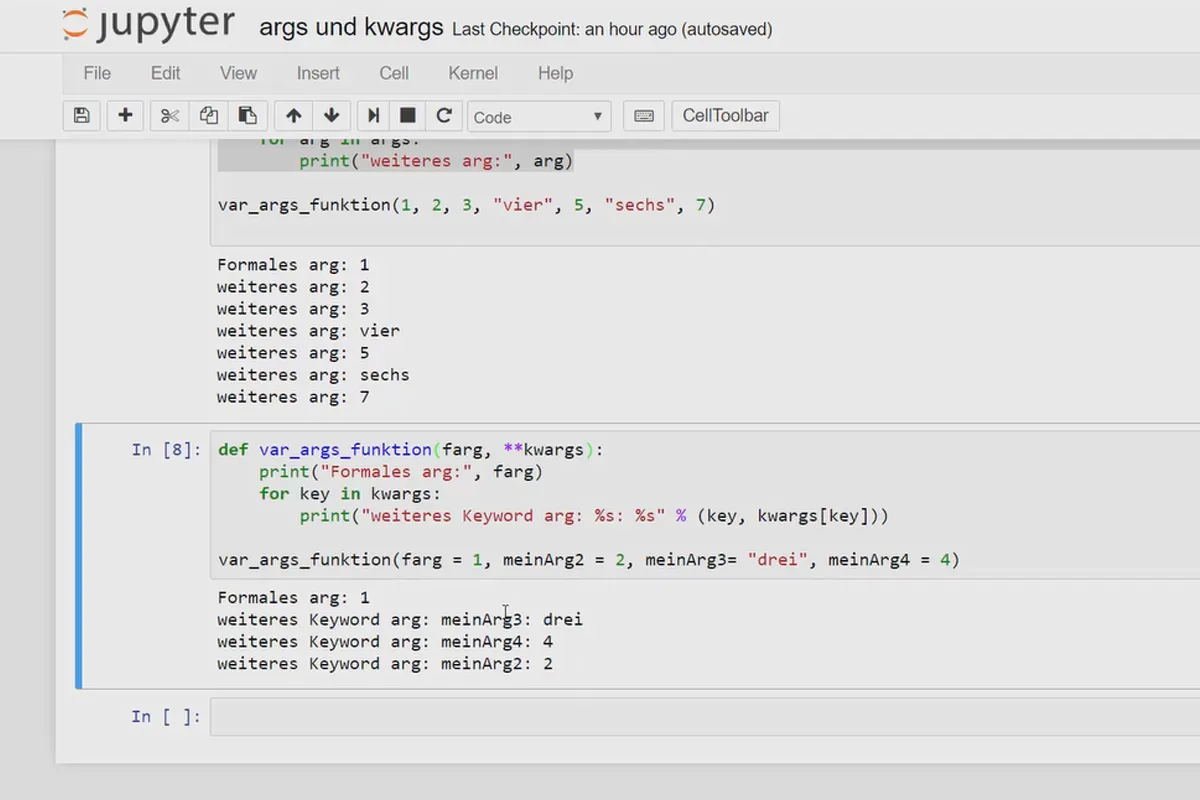Copy selected cells icon
The width and height of the screenshot is (1200, 800).
coord(208,116)
